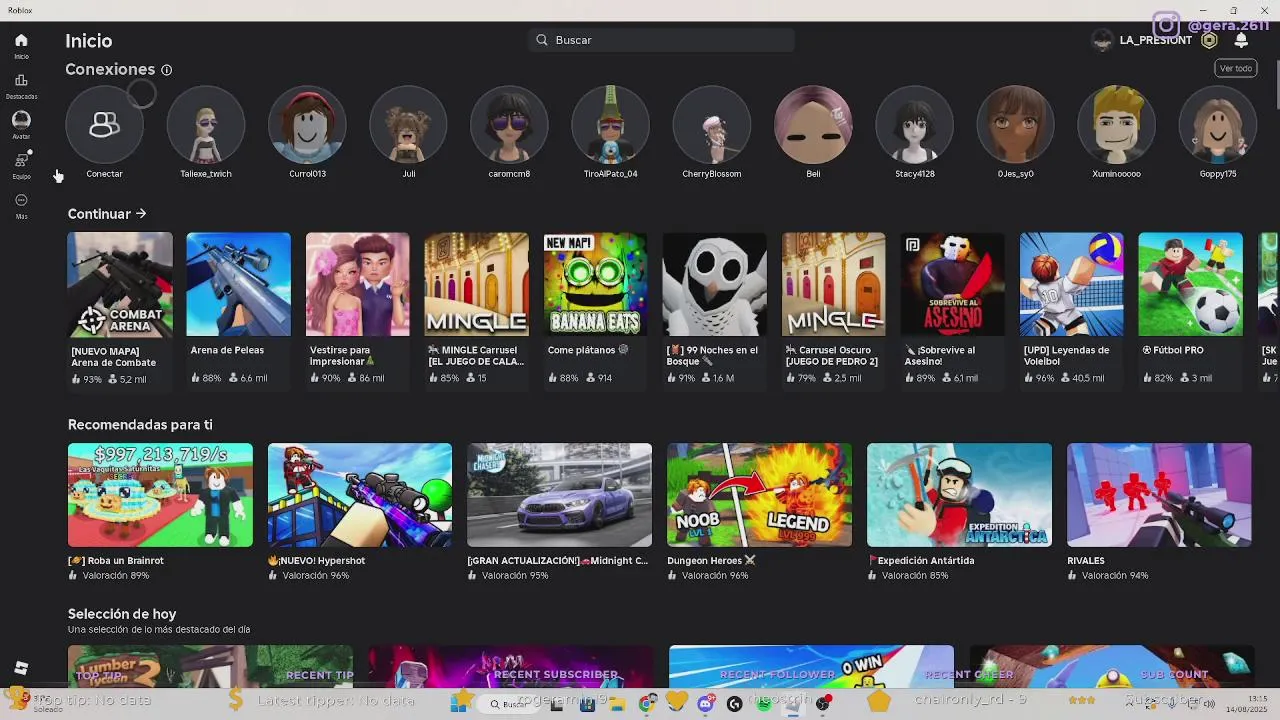Click Valoración 89% under Roba un Brainrot
This screenshot has width=1280, height=720.
pos(109,576)
